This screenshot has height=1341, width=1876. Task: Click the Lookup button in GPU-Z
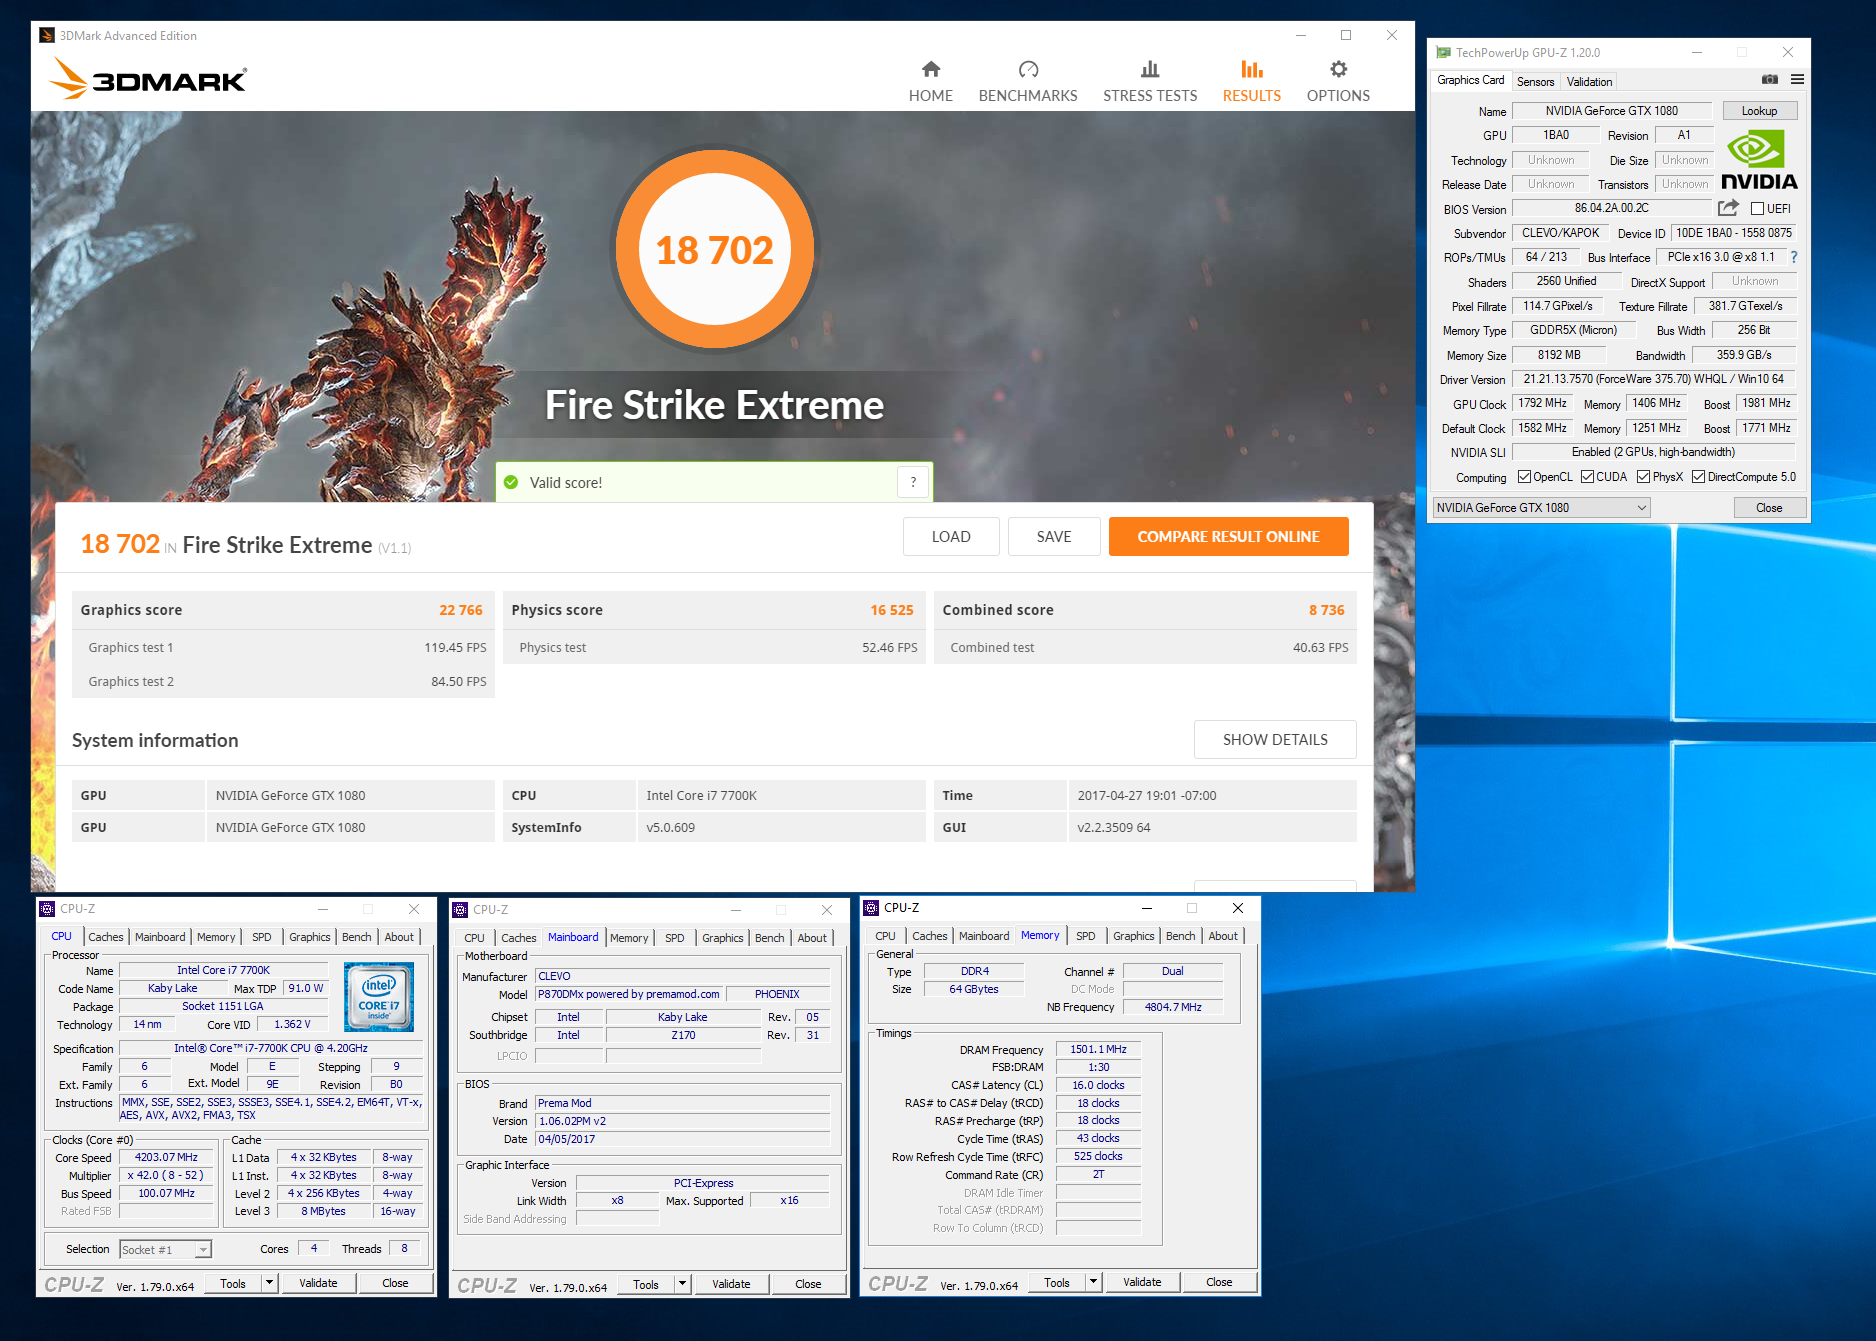coord(1759,111)
